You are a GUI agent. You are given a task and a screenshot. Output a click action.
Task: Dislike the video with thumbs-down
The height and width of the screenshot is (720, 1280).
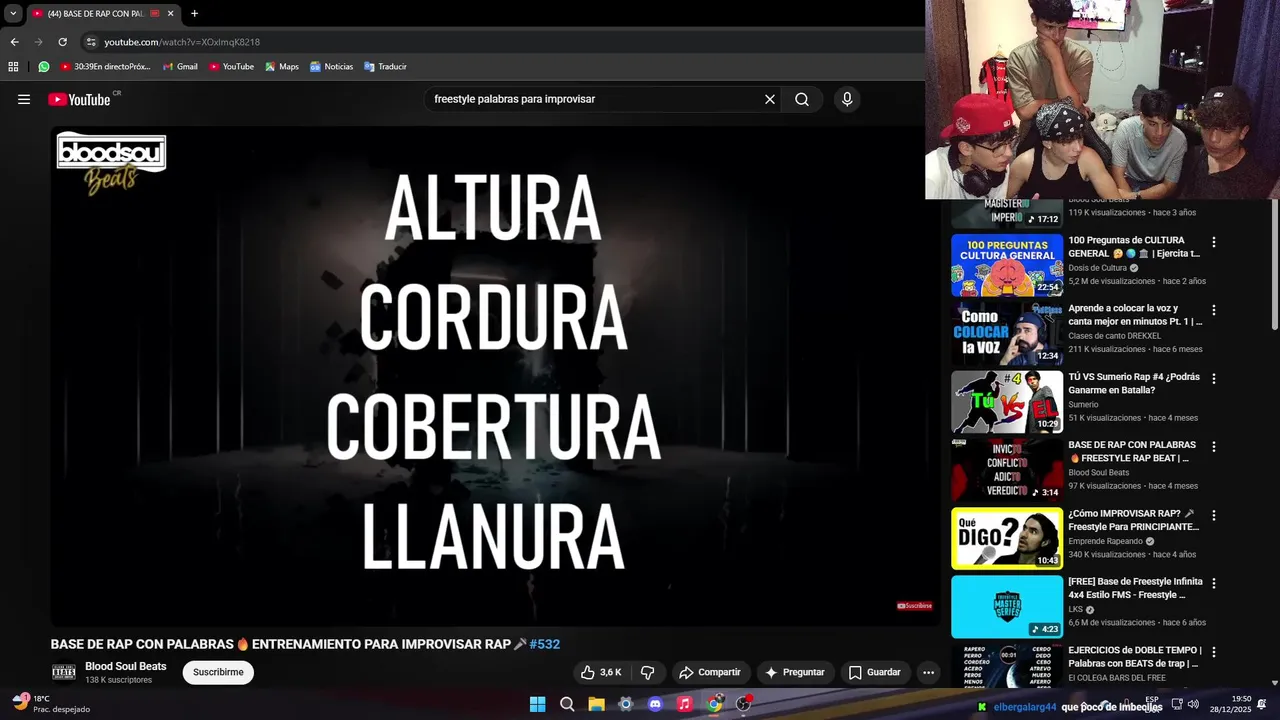(647, 672)
